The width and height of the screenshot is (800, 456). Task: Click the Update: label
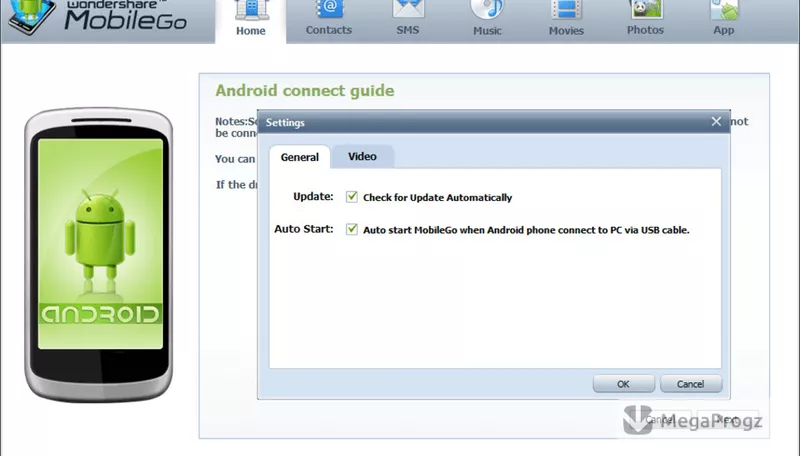(x=313, y=196)
